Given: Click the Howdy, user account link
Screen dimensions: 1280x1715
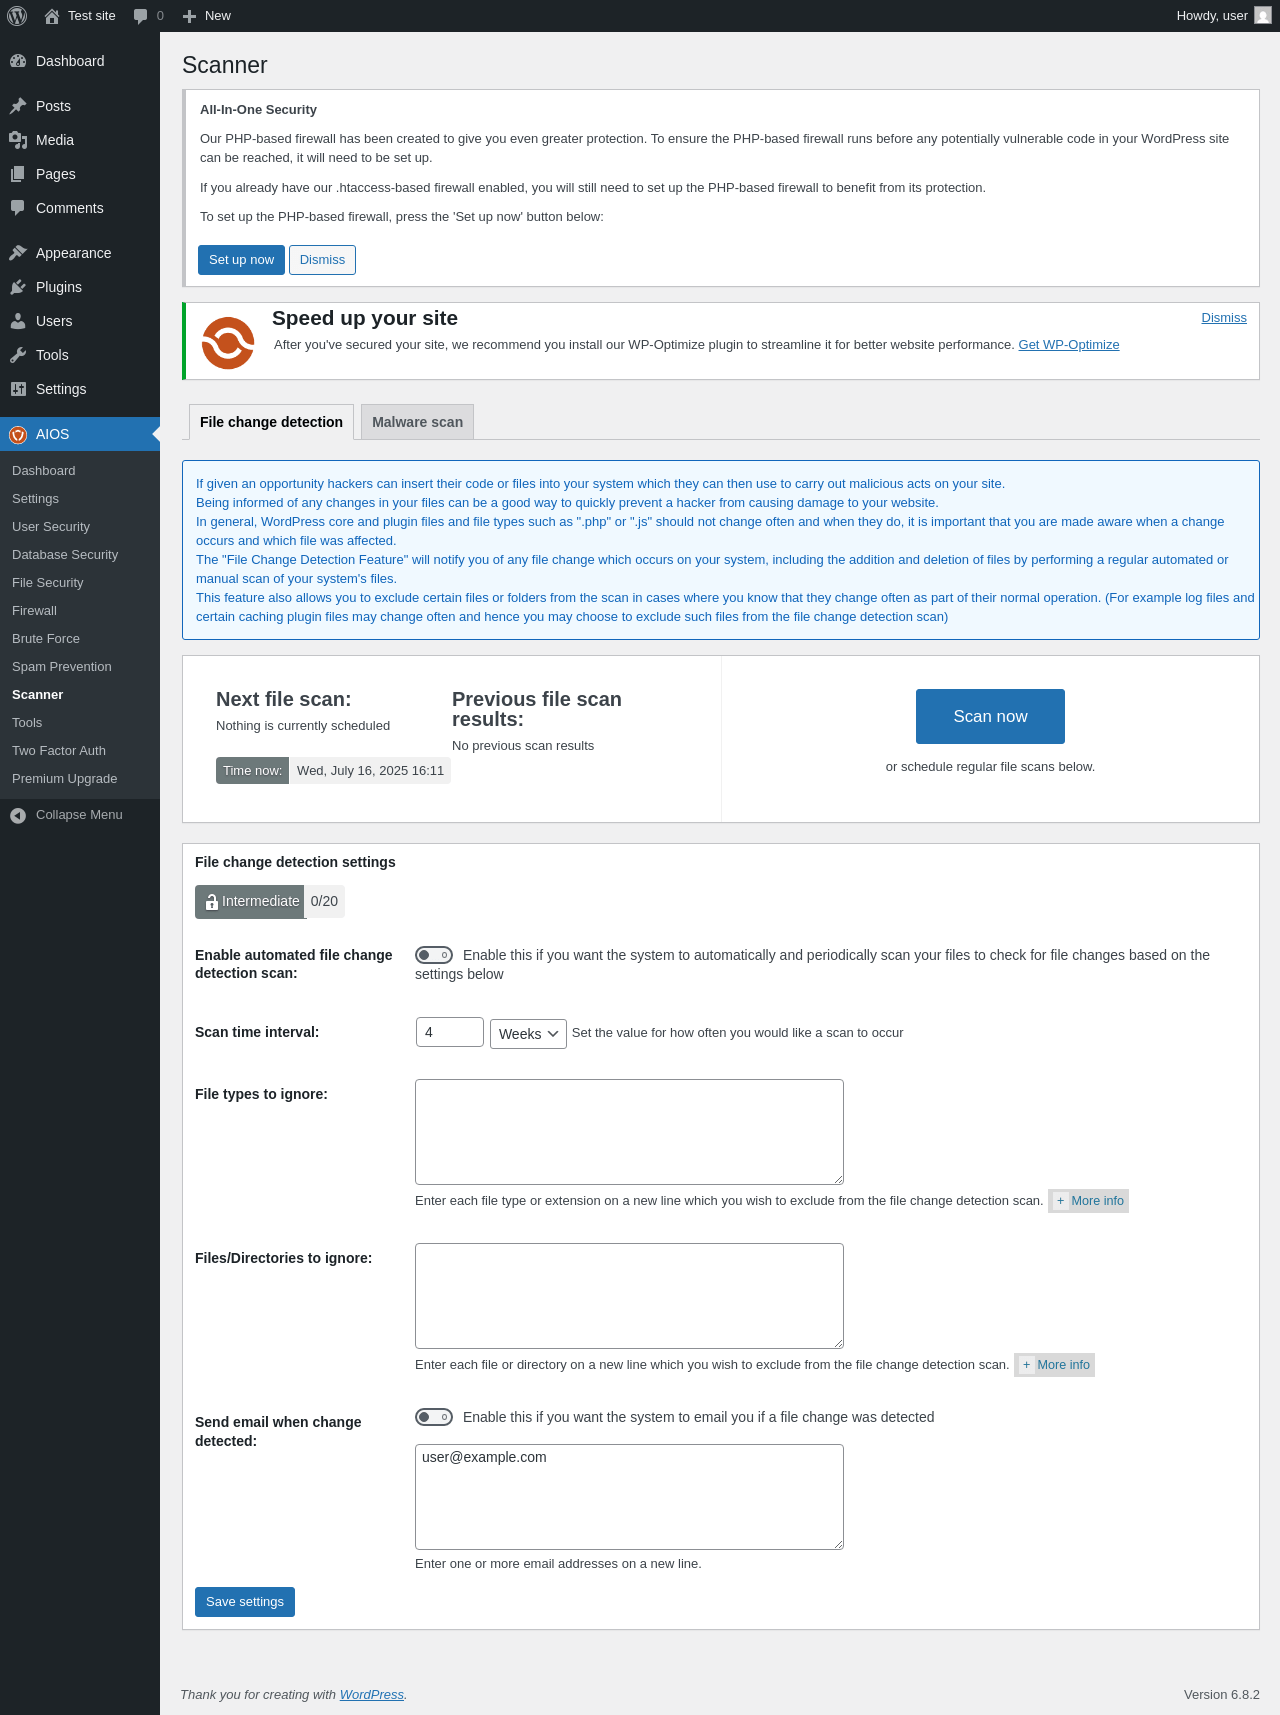Looking at the screenshot, I should [1224, 16].
